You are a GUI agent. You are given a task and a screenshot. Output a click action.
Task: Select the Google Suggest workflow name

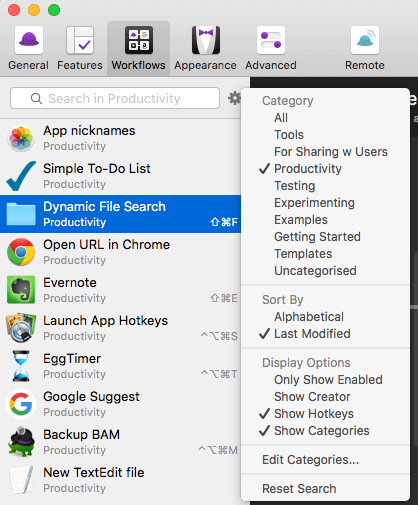click(x=91, y=397)
